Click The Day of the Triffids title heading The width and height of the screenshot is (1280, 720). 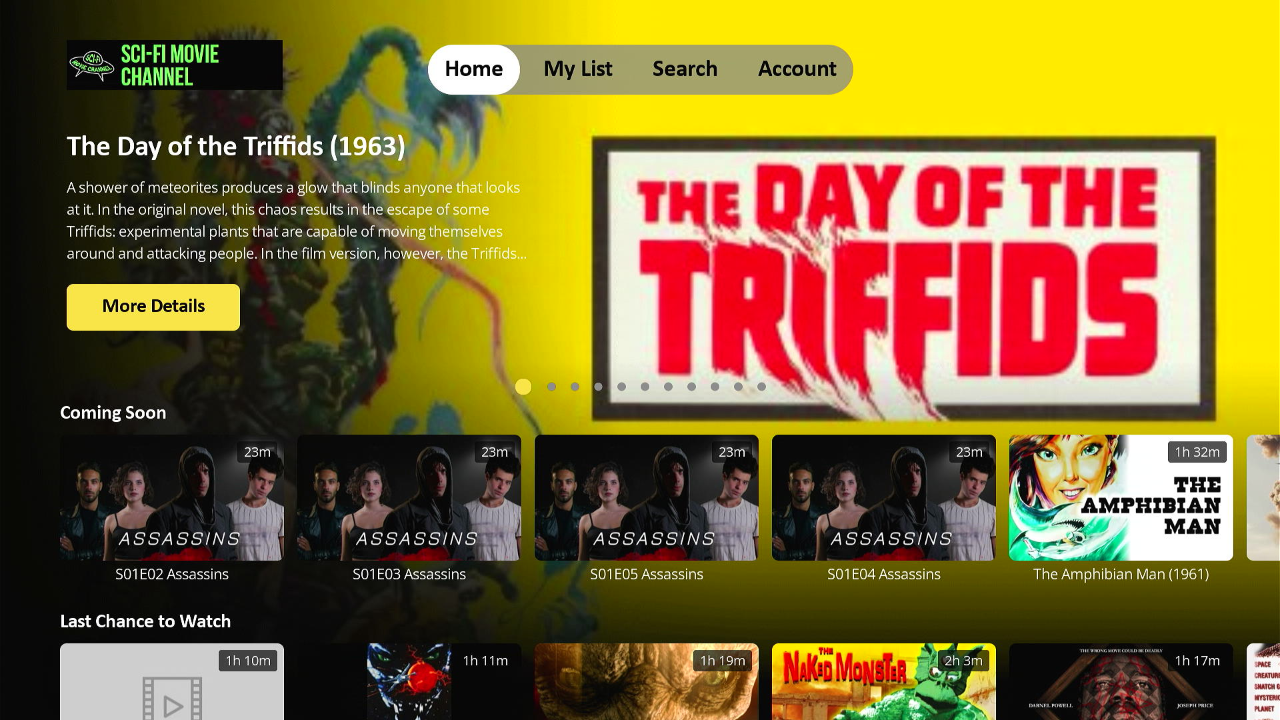(236, 147)
